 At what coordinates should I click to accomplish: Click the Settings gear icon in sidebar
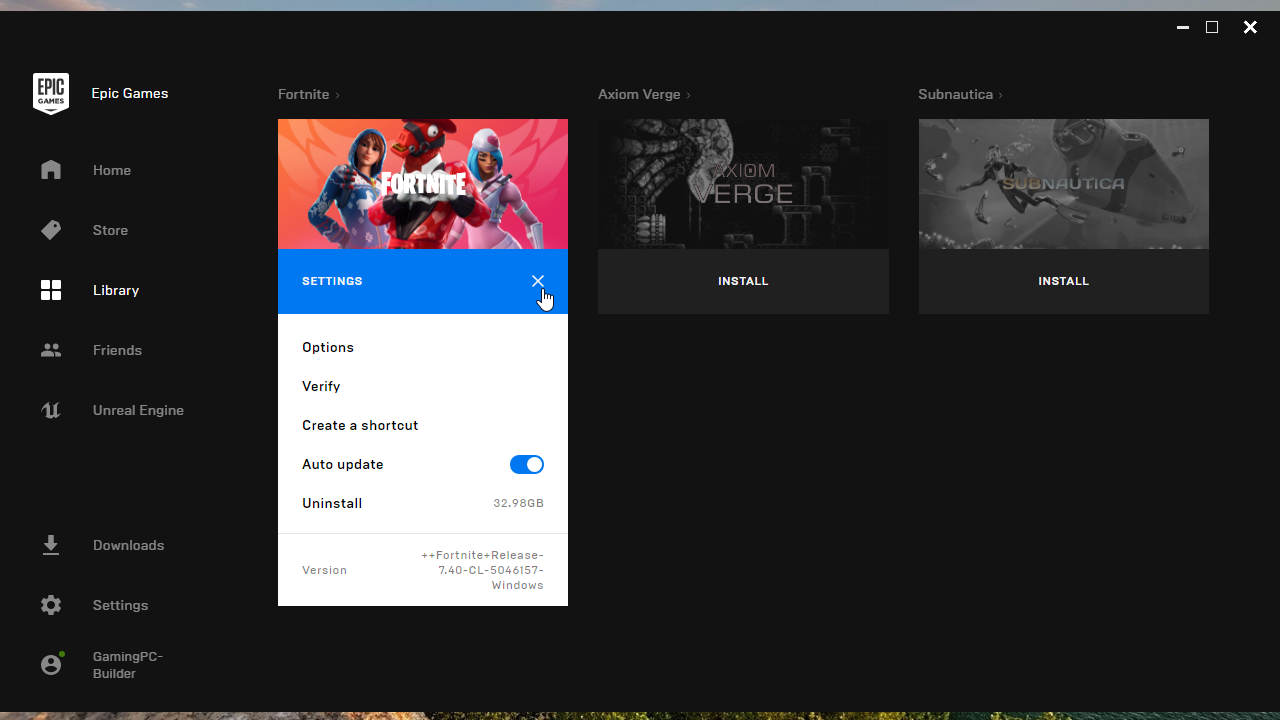pyautogui.click(x=51, y=605)
